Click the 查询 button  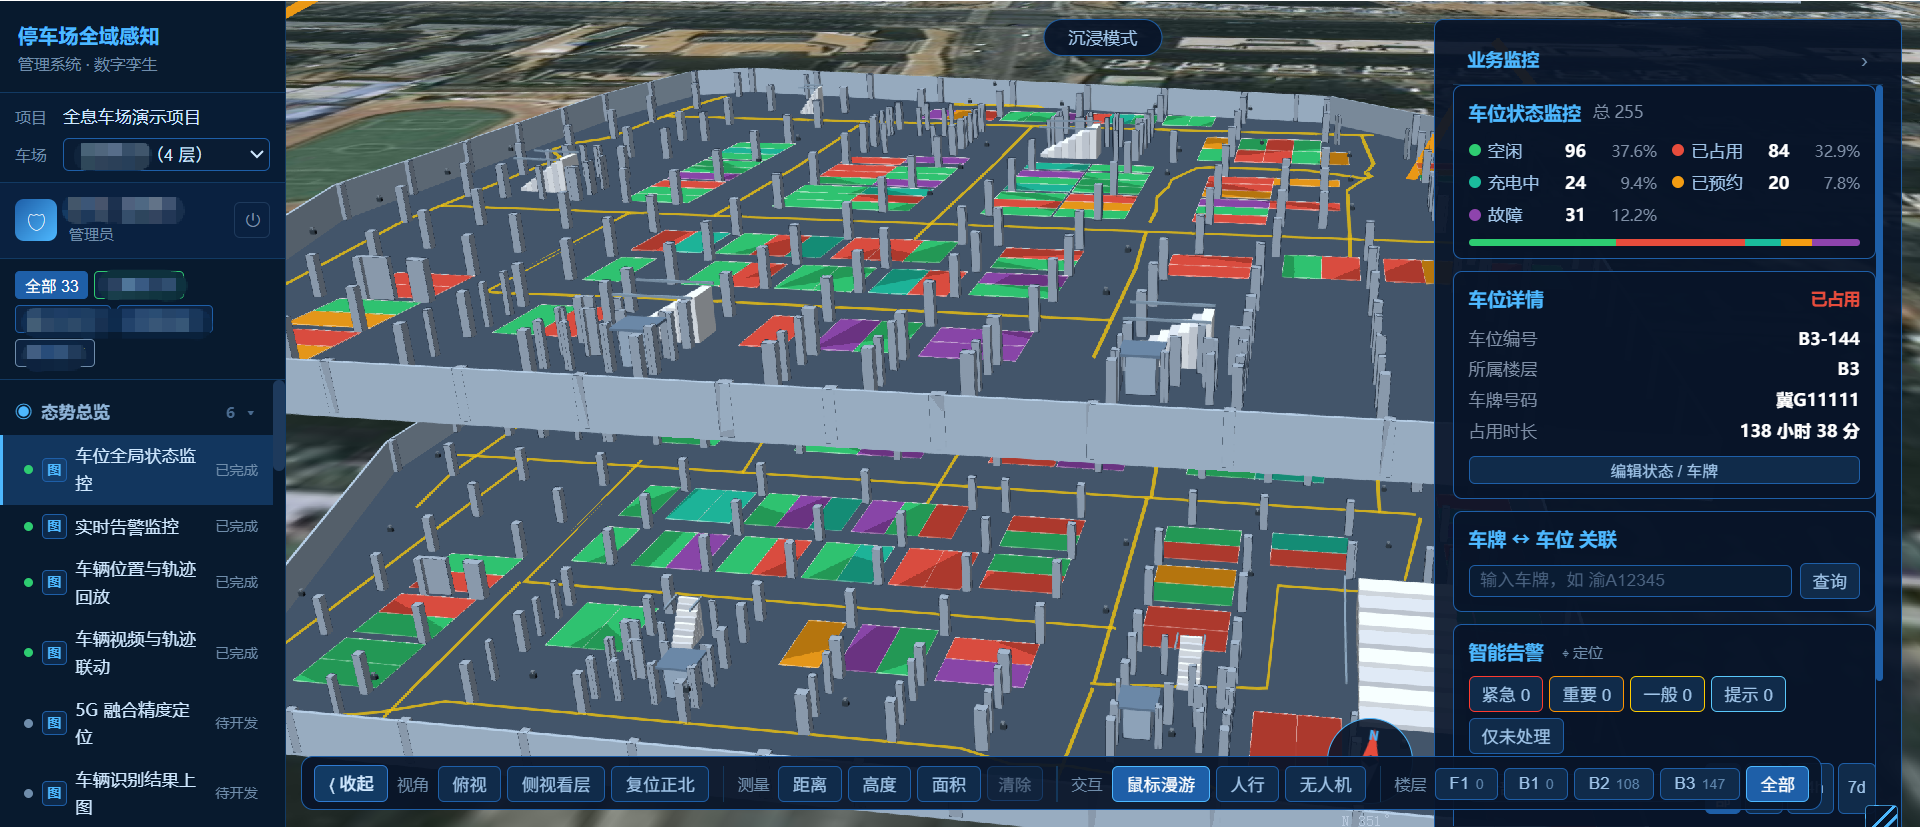tap(1830, 581)
